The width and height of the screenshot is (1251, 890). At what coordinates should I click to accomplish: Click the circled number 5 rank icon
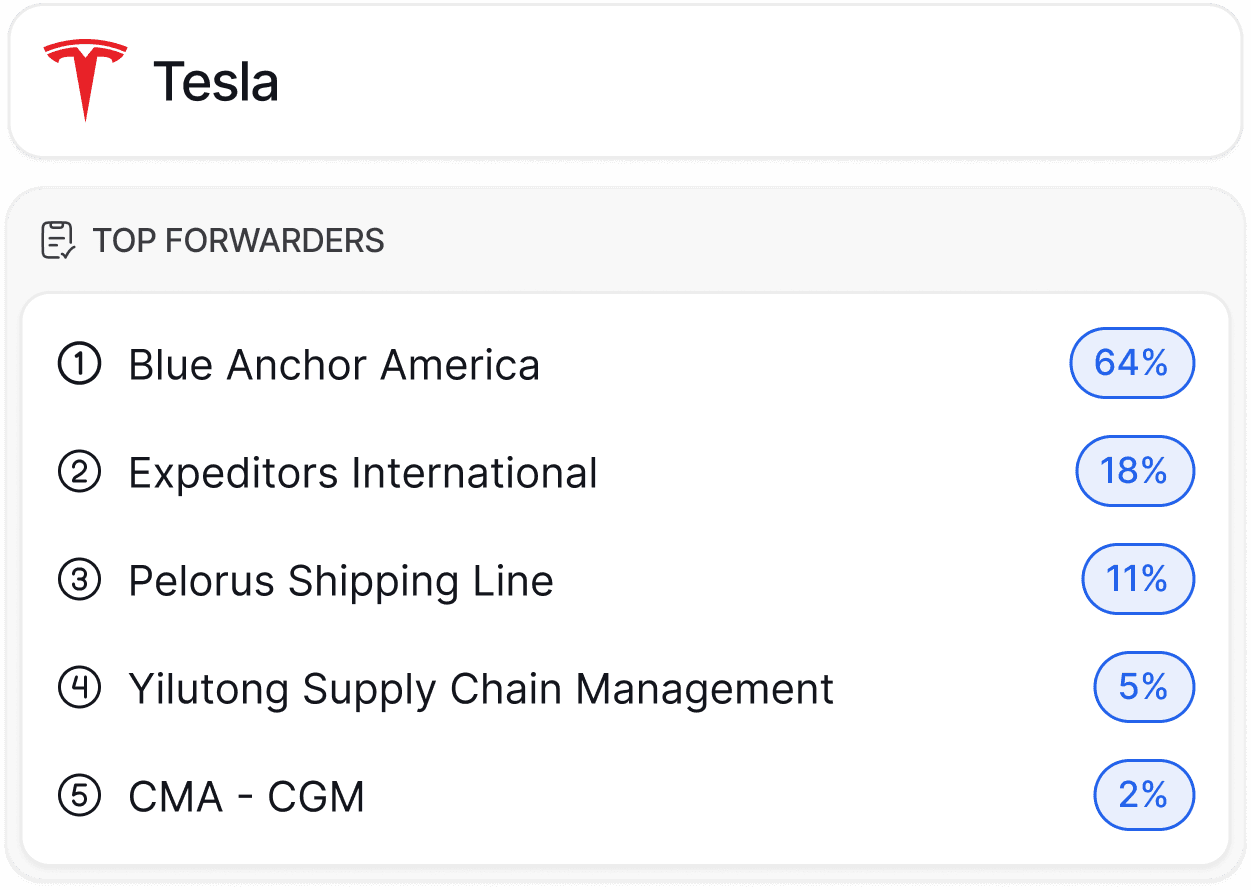click(80, 797)
